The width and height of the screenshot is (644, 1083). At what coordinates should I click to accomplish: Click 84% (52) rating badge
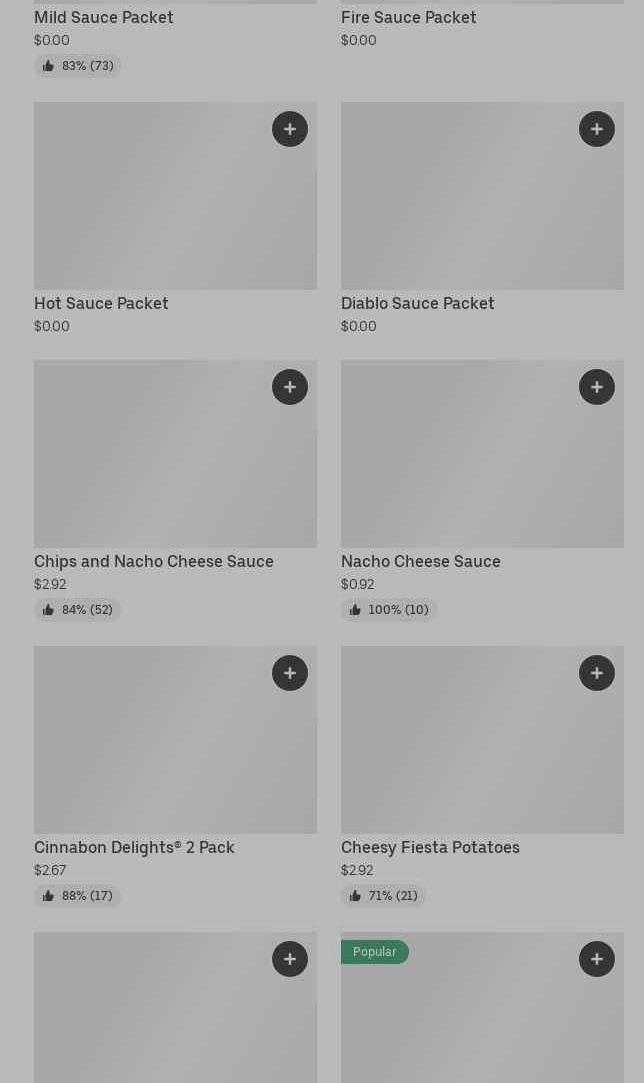coord(78,610)
